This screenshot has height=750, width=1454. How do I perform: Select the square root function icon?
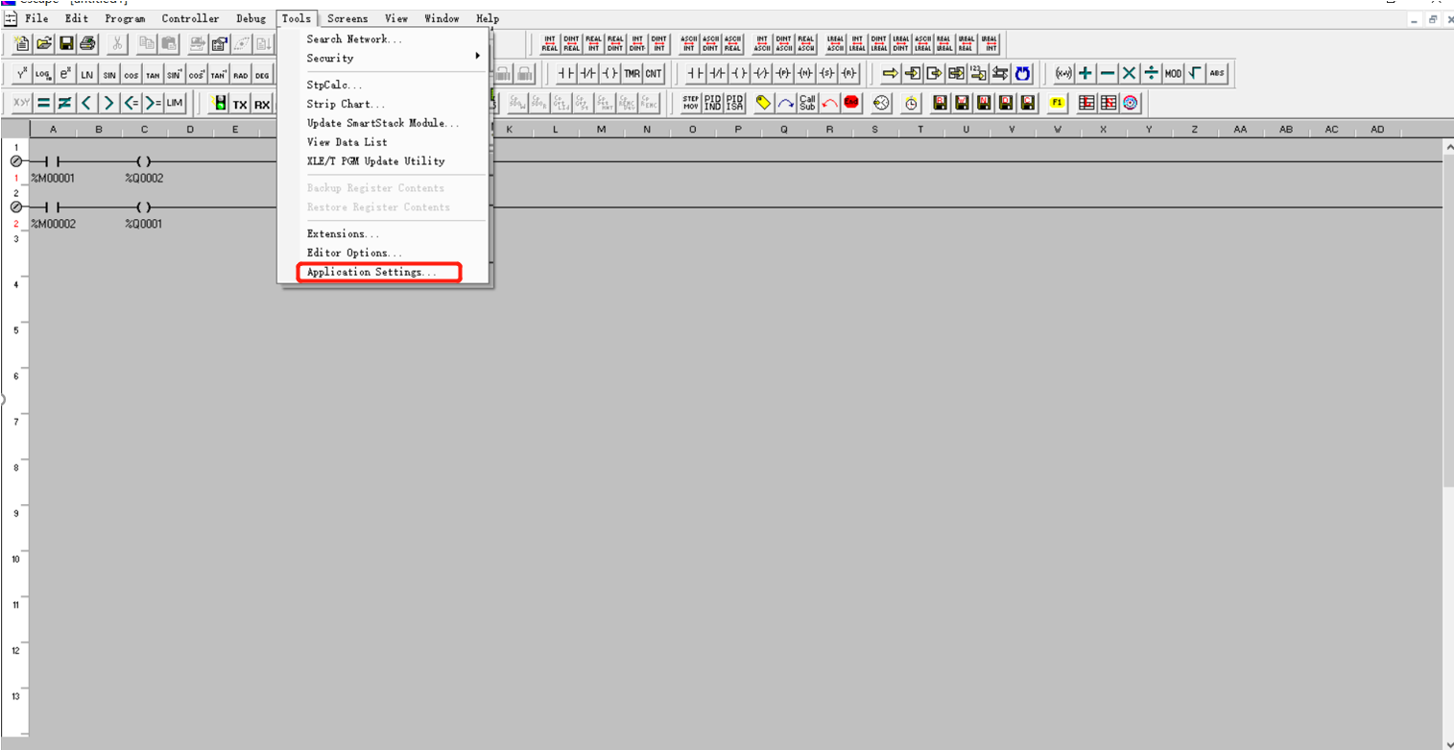click(1195, 74)
